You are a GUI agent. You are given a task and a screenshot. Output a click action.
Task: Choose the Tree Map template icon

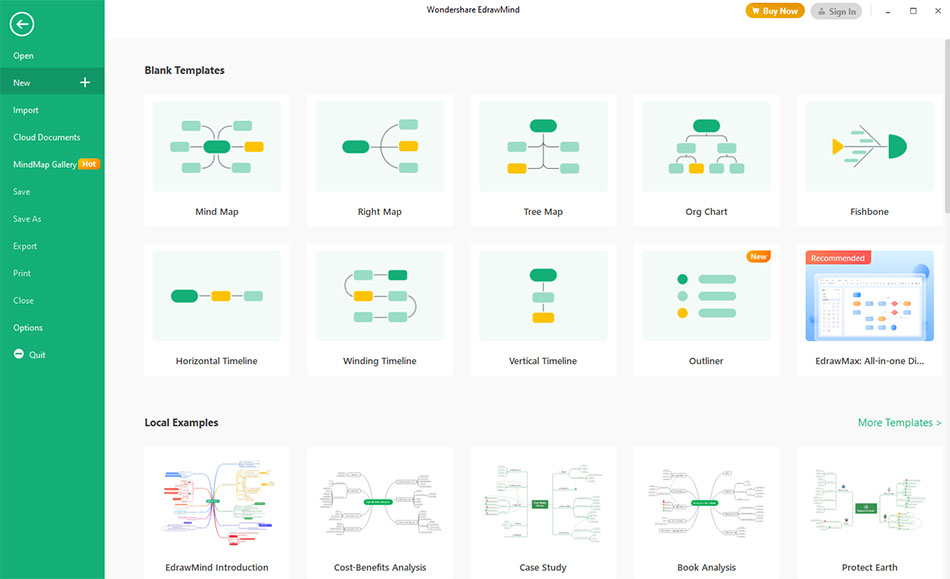coord(543,147)
